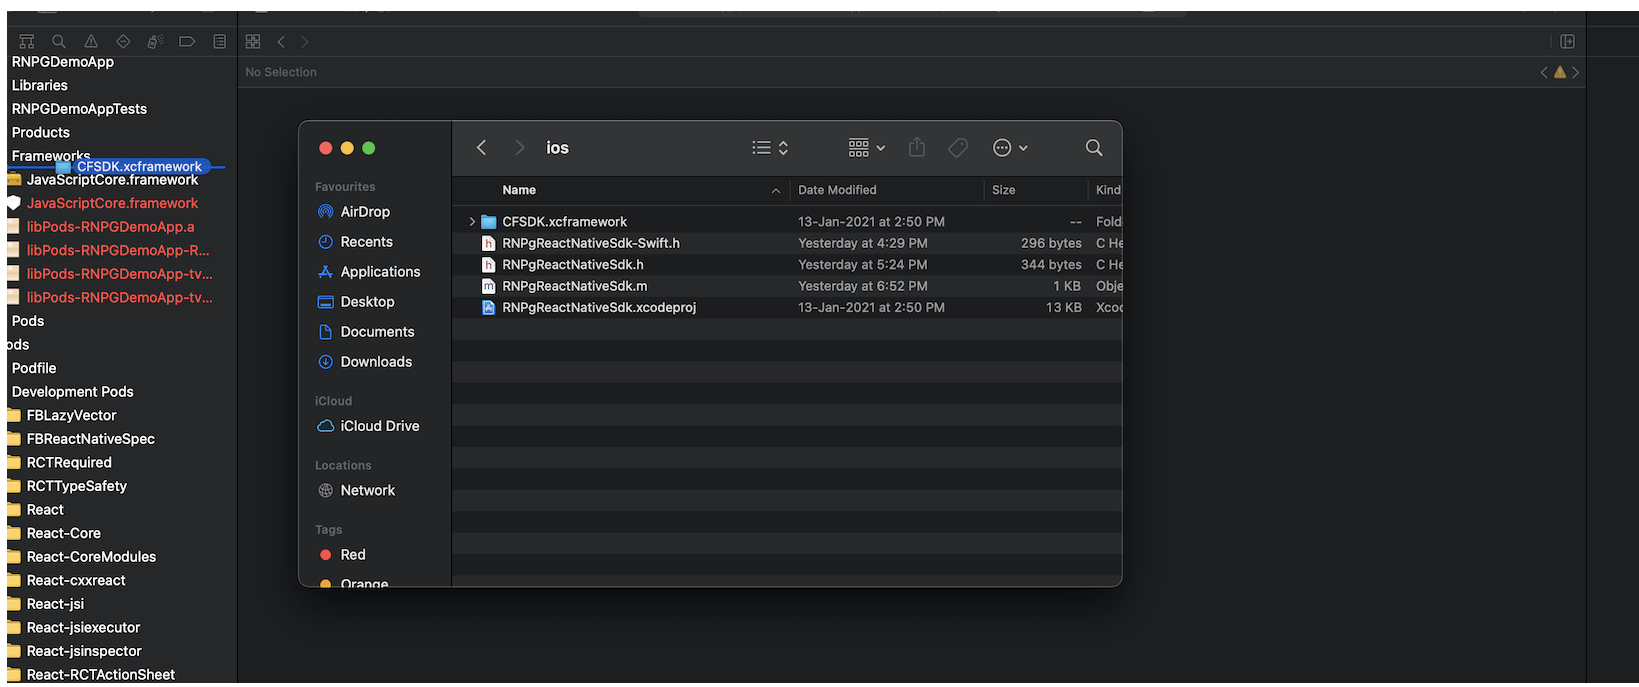Viewport: 1639px width, 687px height.
Task: Go back in Finder window
Action: click(x=481, y=147)
